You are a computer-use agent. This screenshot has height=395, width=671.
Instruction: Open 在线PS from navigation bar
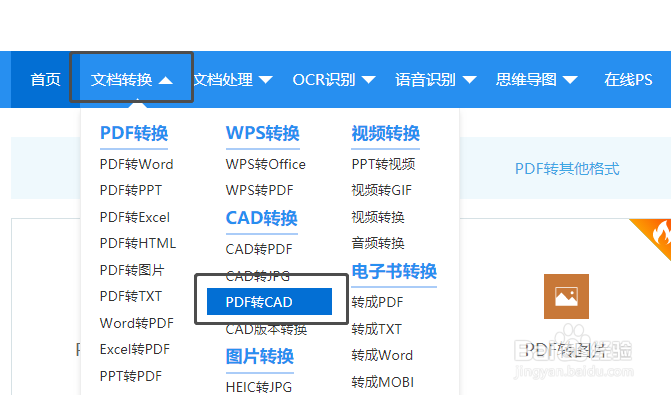tap(628, 80)
